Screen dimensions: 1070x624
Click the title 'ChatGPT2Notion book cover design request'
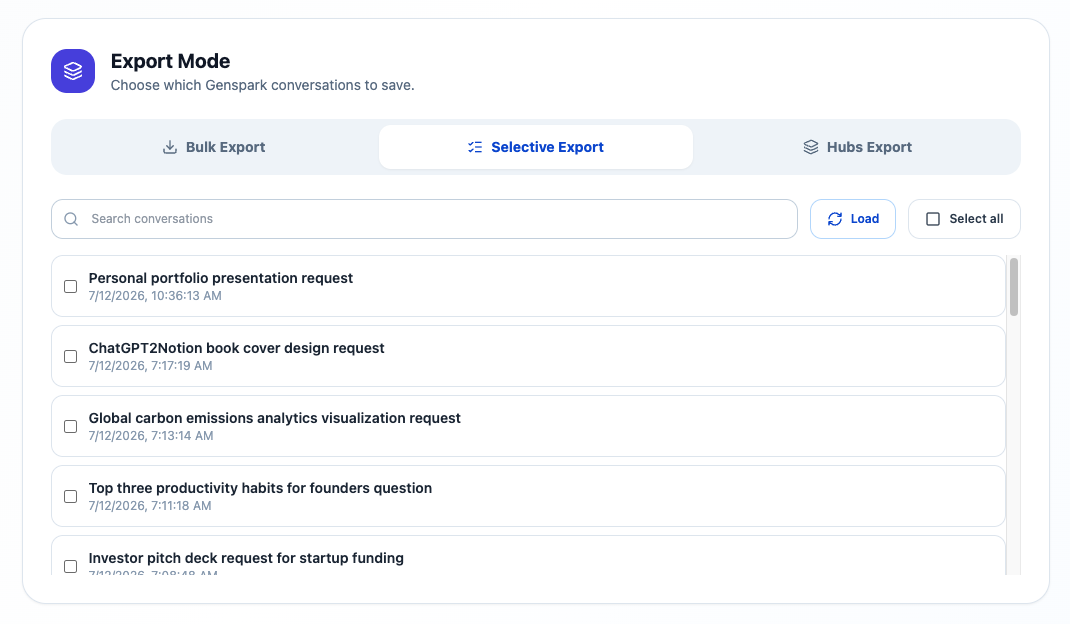[236, 348]
